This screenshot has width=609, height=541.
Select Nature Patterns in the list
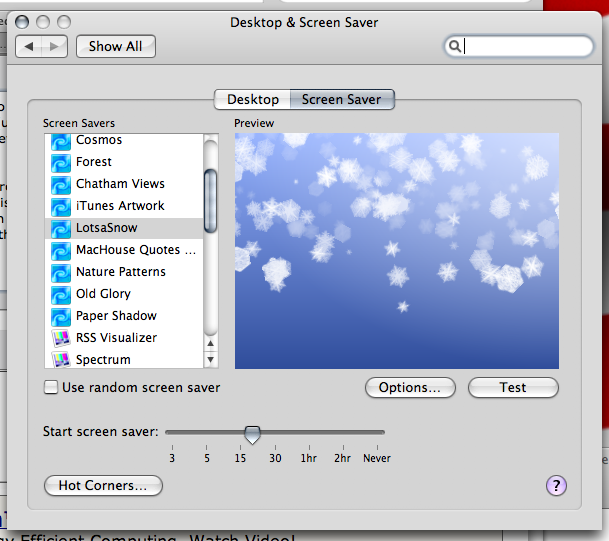121,271
